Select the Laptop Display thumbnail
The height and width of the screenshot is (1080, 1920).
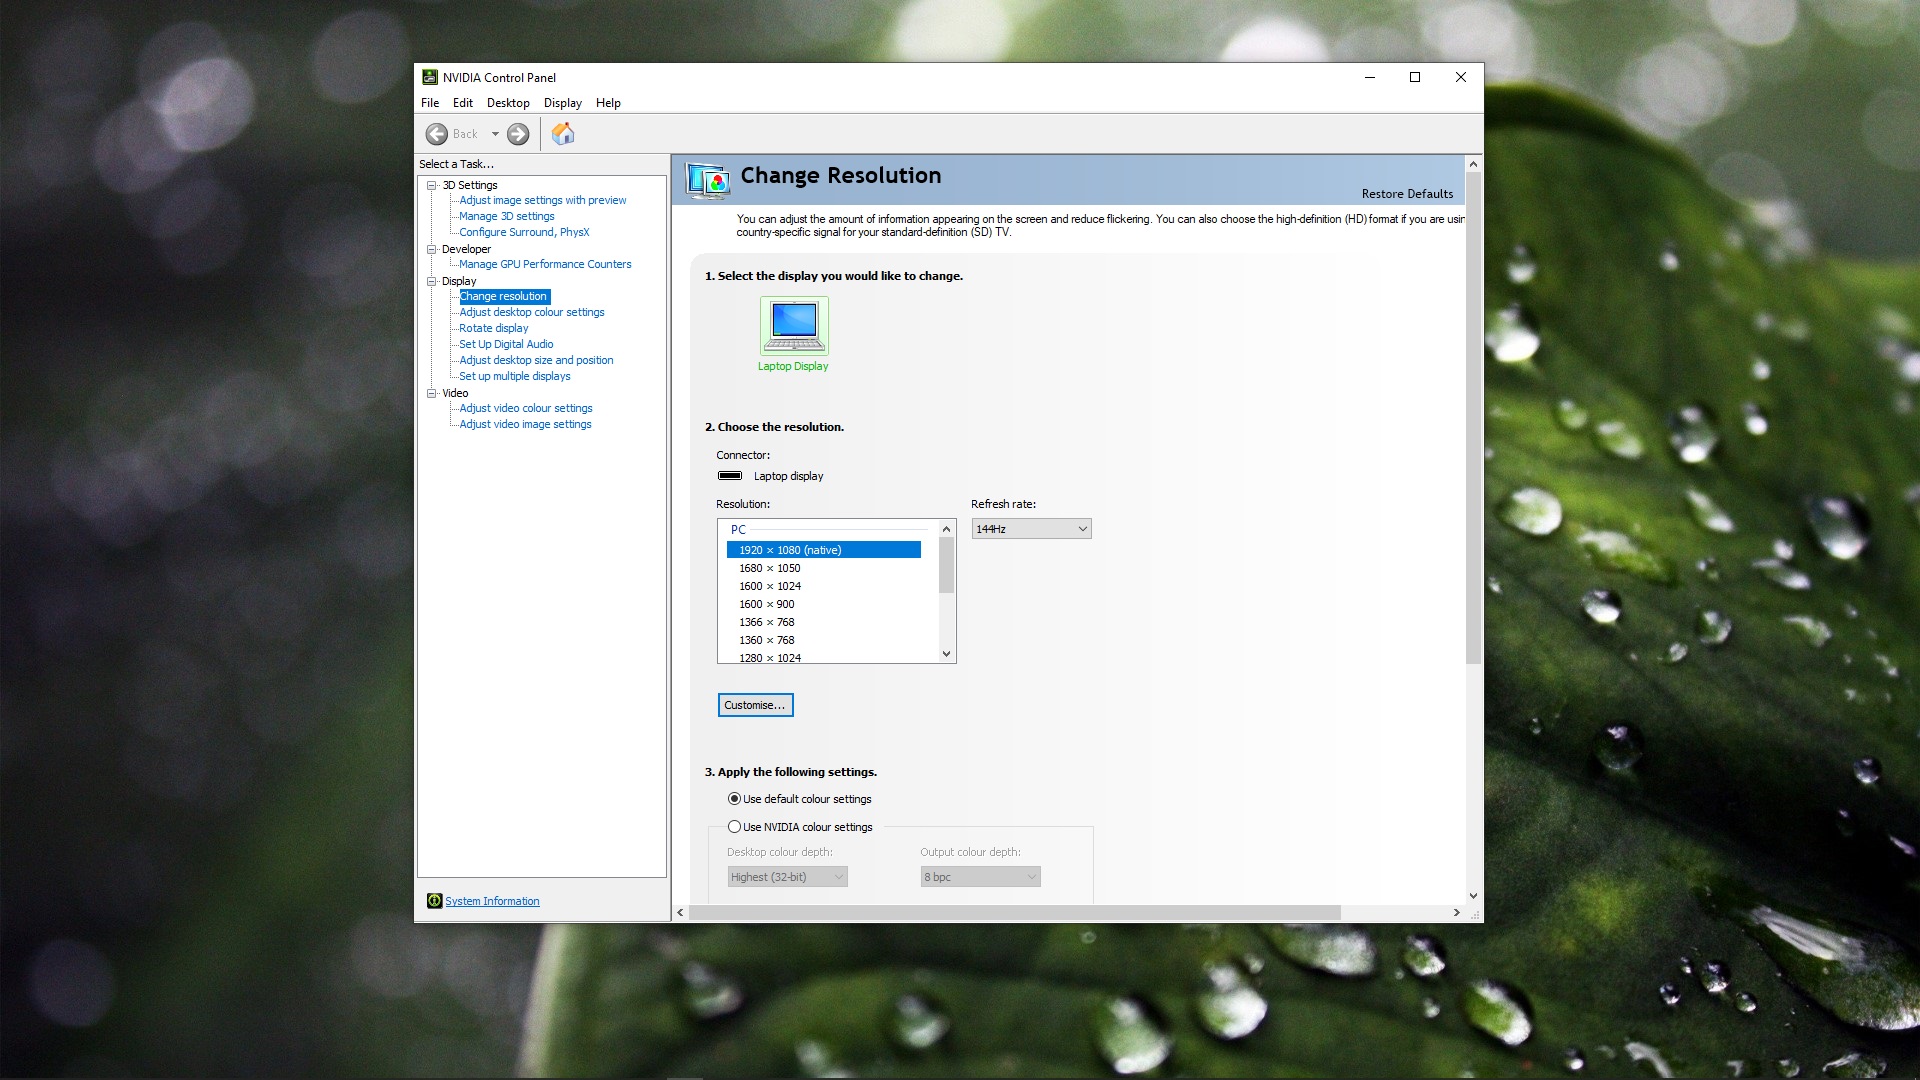tap(794, 326)
